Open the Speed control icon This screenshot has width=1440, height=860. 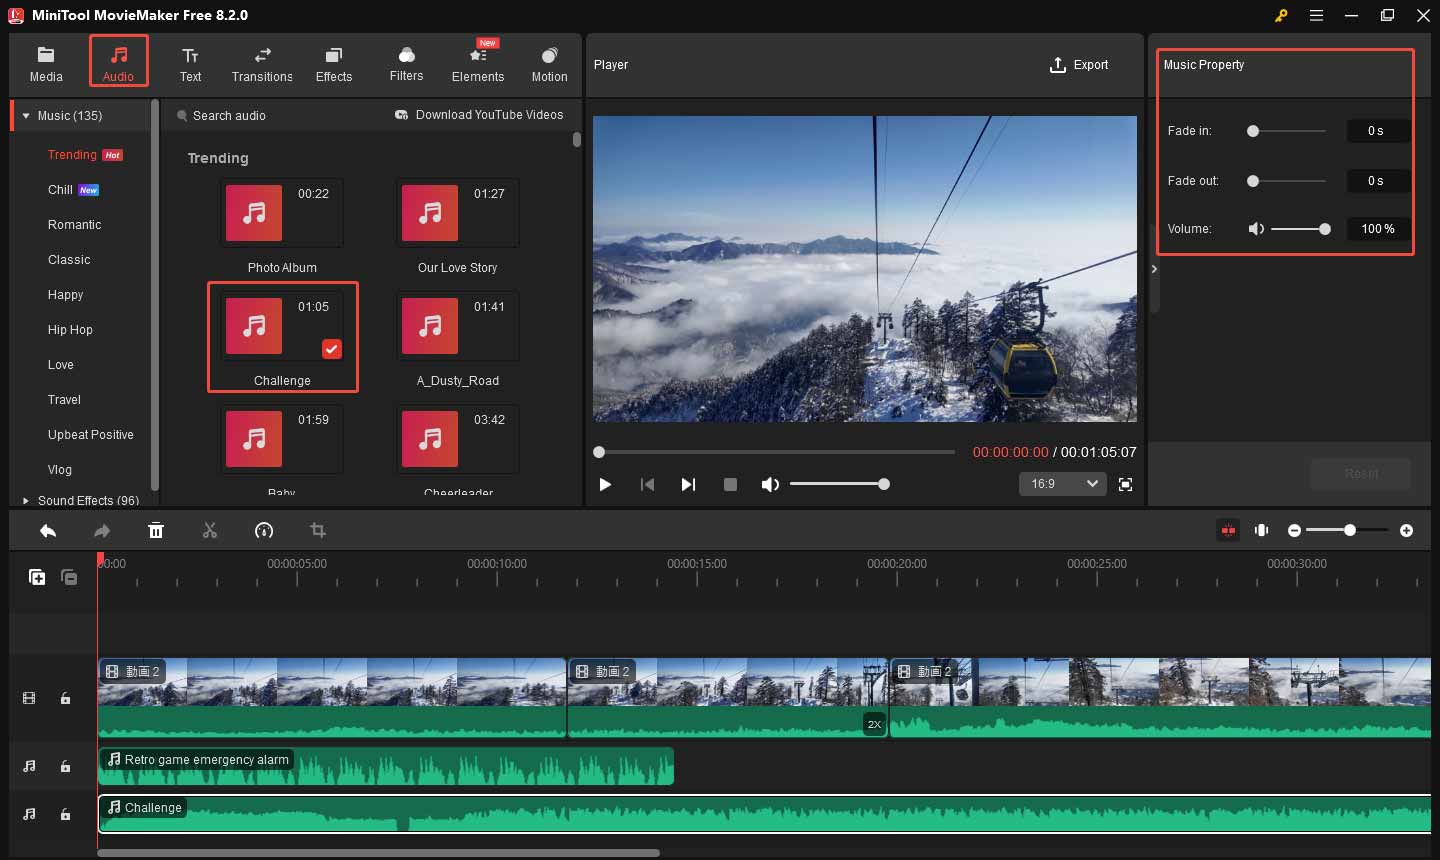tap(264, 531)
